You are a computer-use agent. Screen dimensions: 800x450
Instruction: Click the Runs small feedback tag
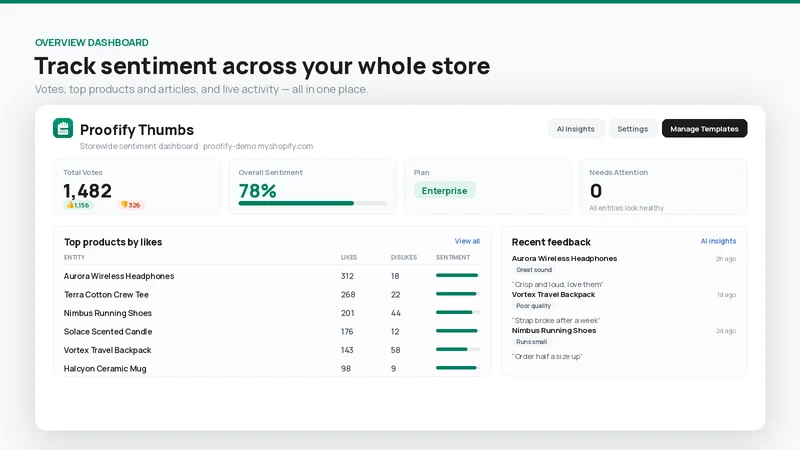(531, 342)
